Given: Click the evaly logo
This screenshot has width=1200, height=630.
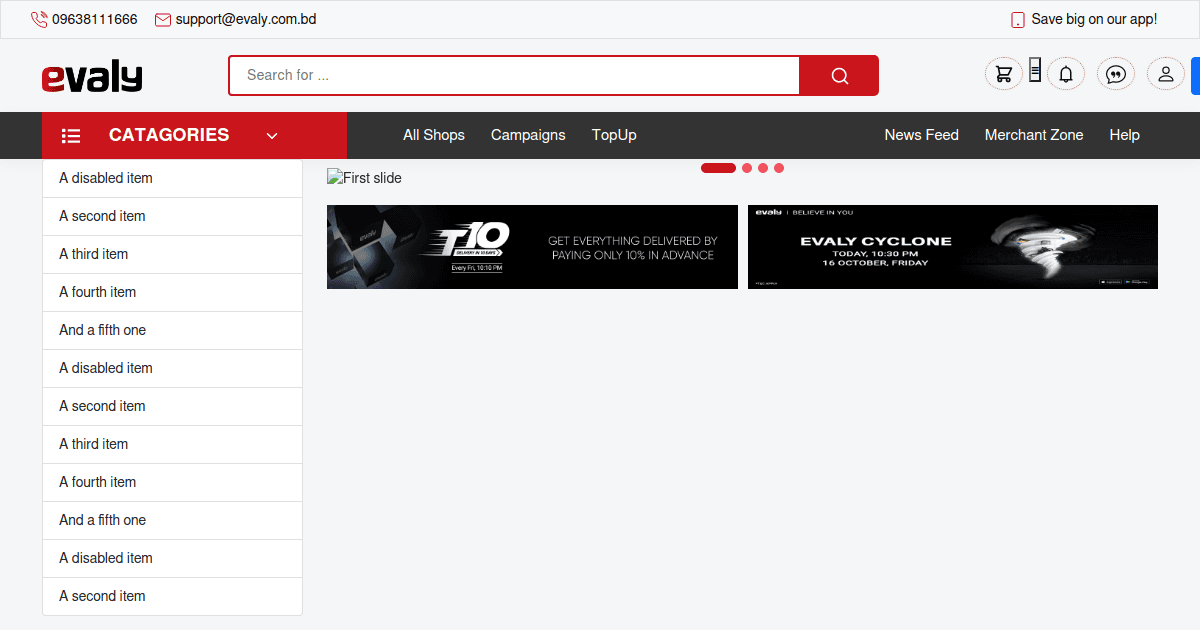Looking at the screenshot, I should [92, 76].
